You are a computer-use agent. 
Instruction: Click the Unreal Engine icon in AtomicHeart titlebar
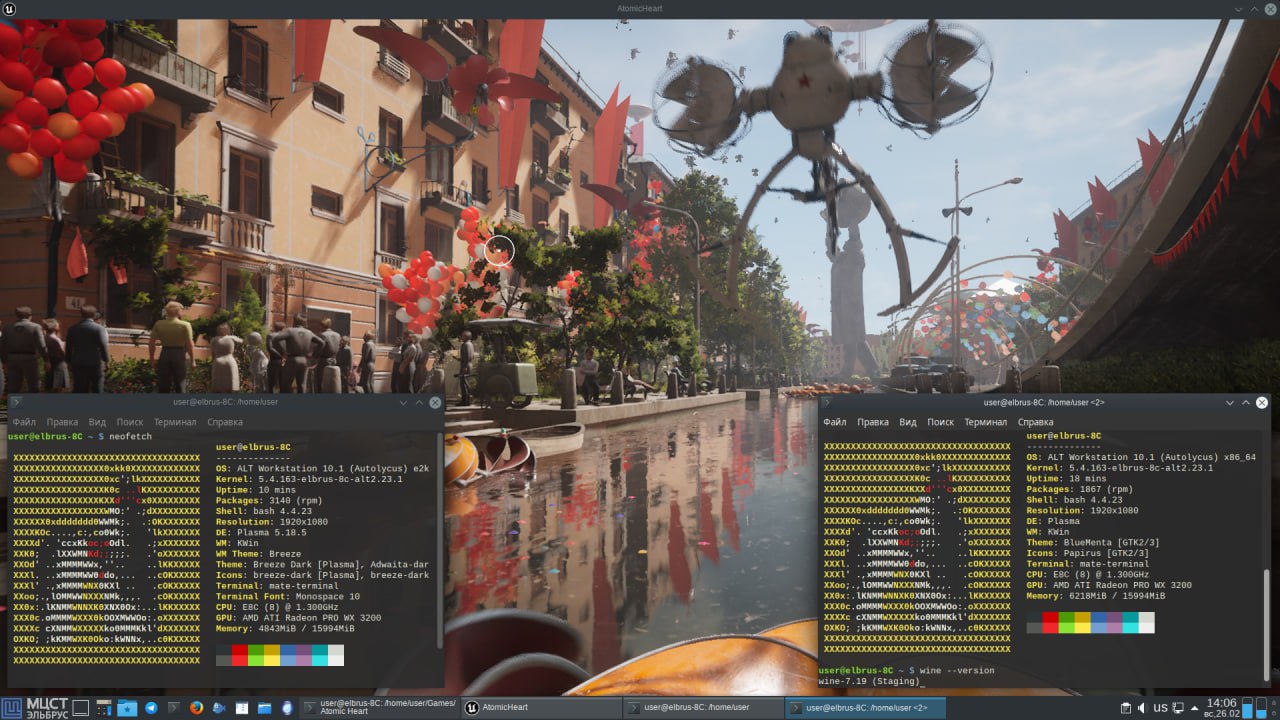pos(8,8)
